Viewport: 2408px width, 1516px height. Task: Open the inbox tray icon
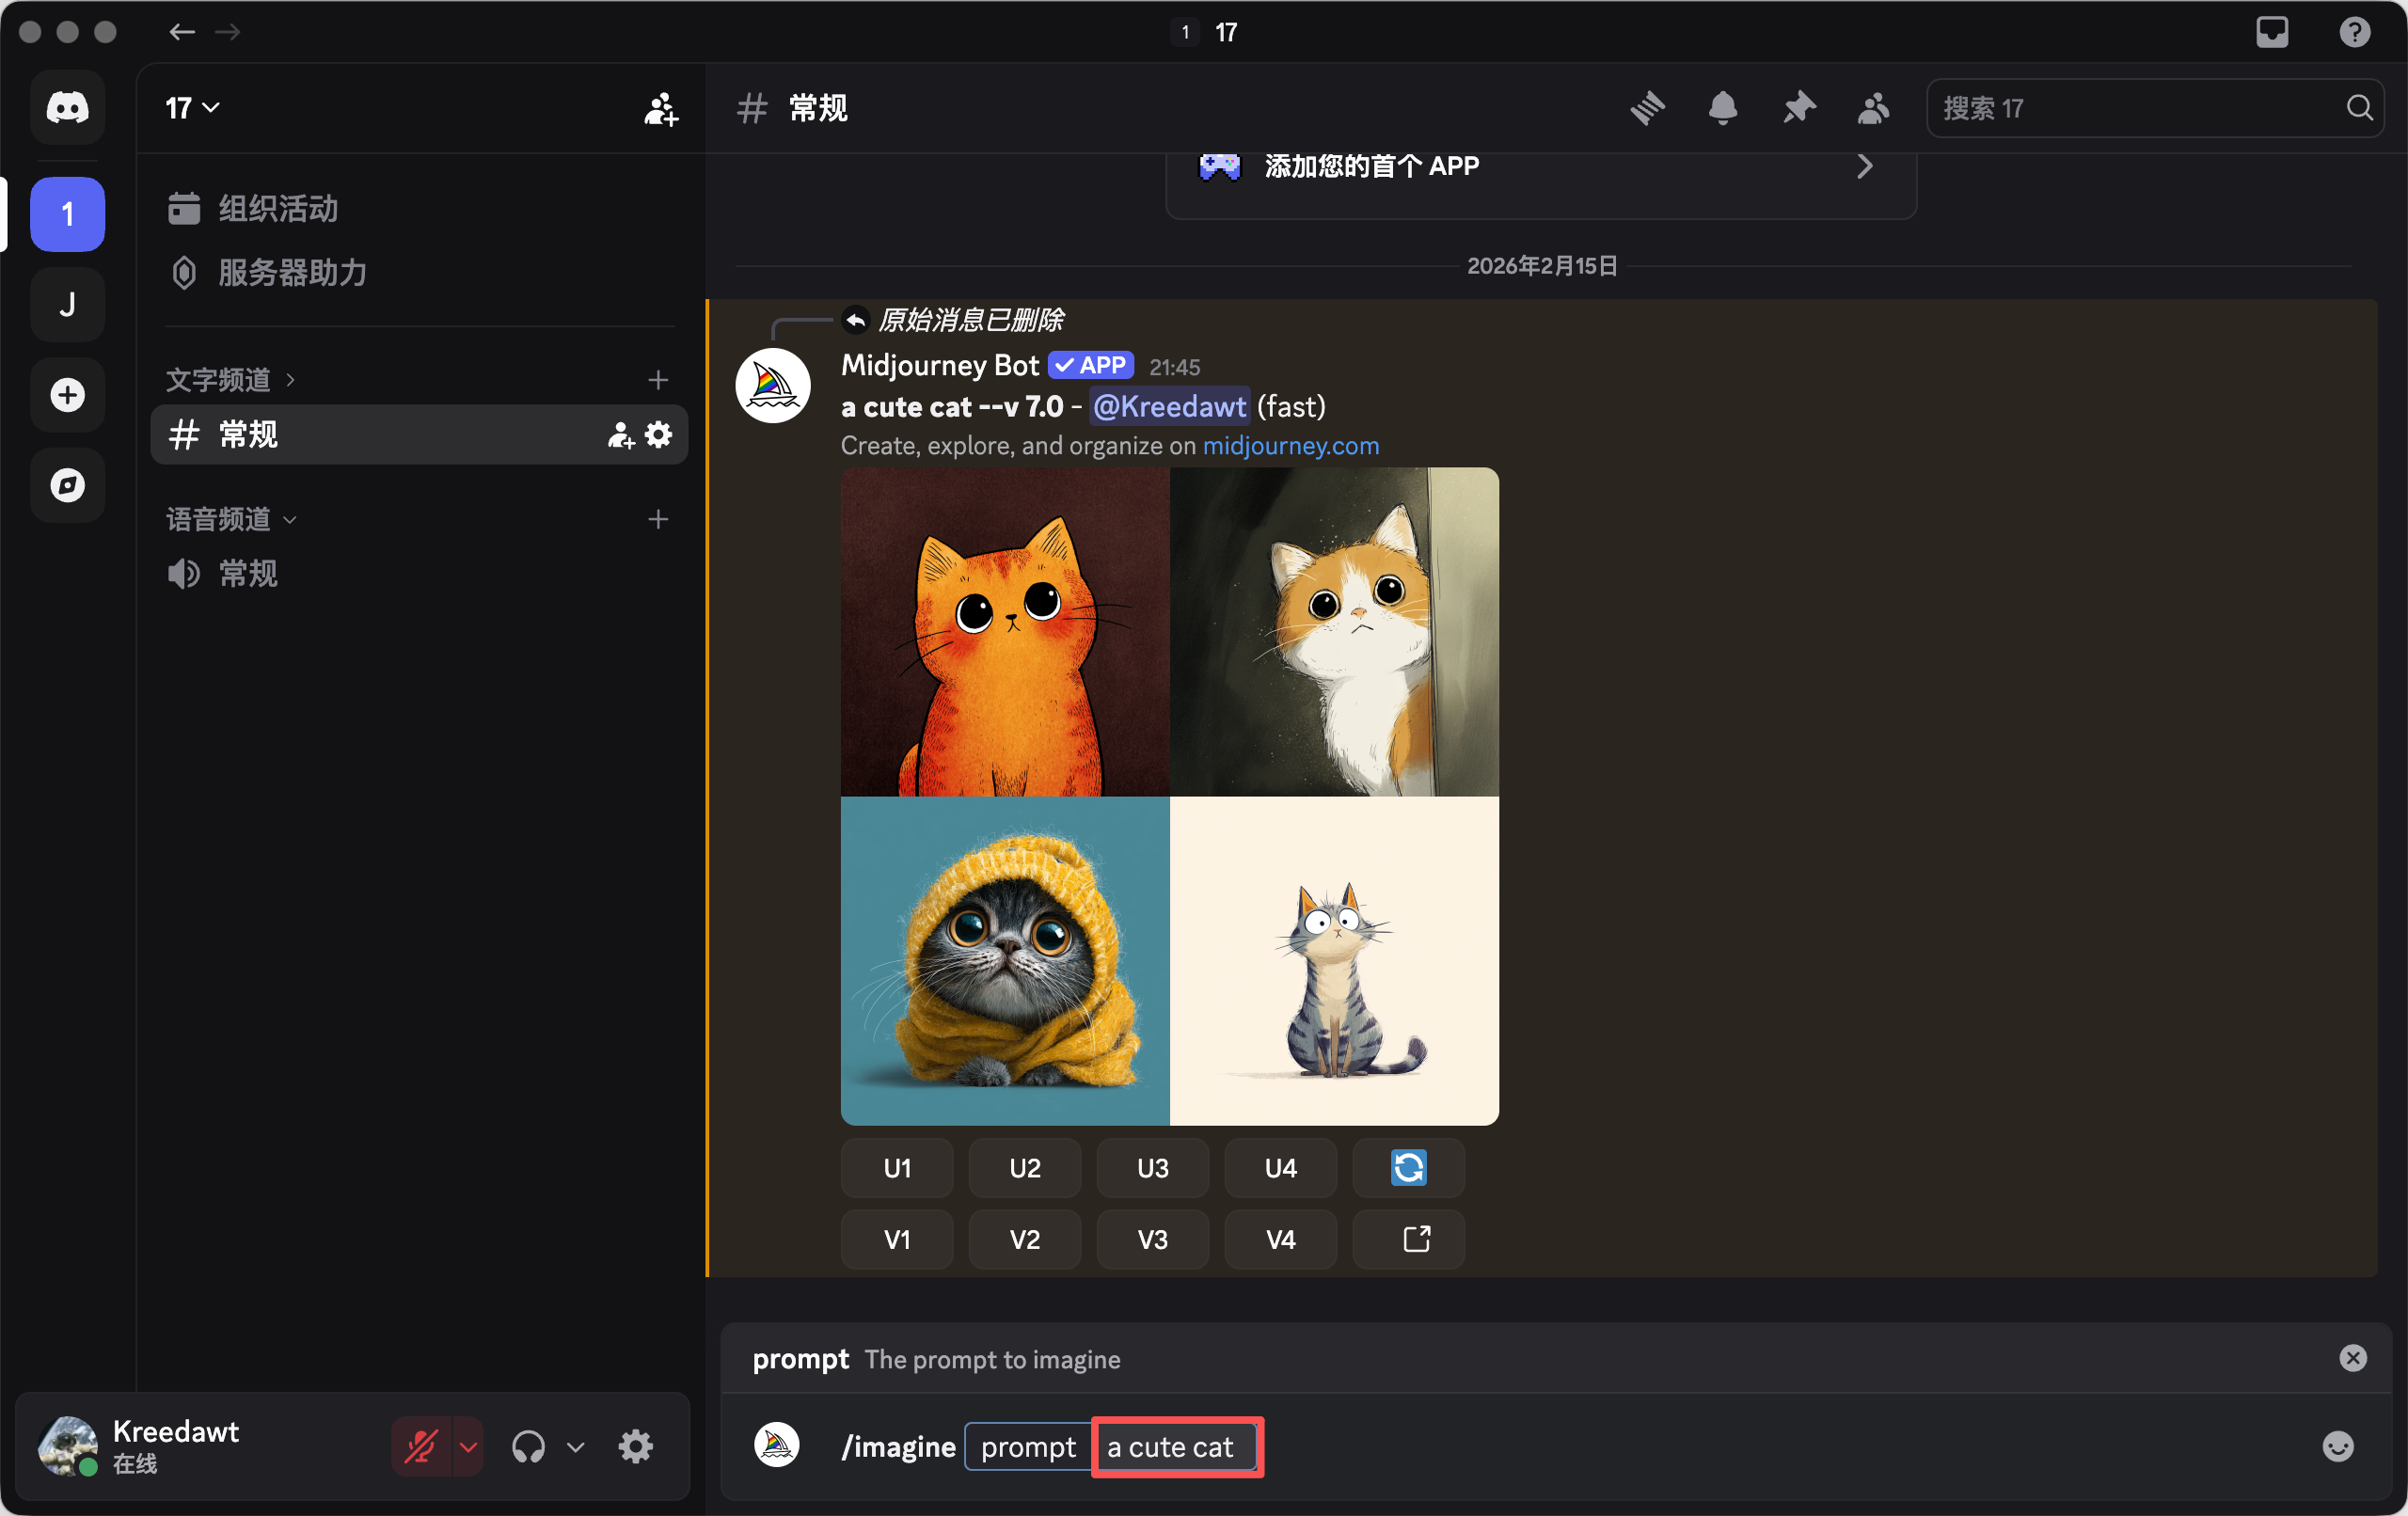(x=2272, y=32)
